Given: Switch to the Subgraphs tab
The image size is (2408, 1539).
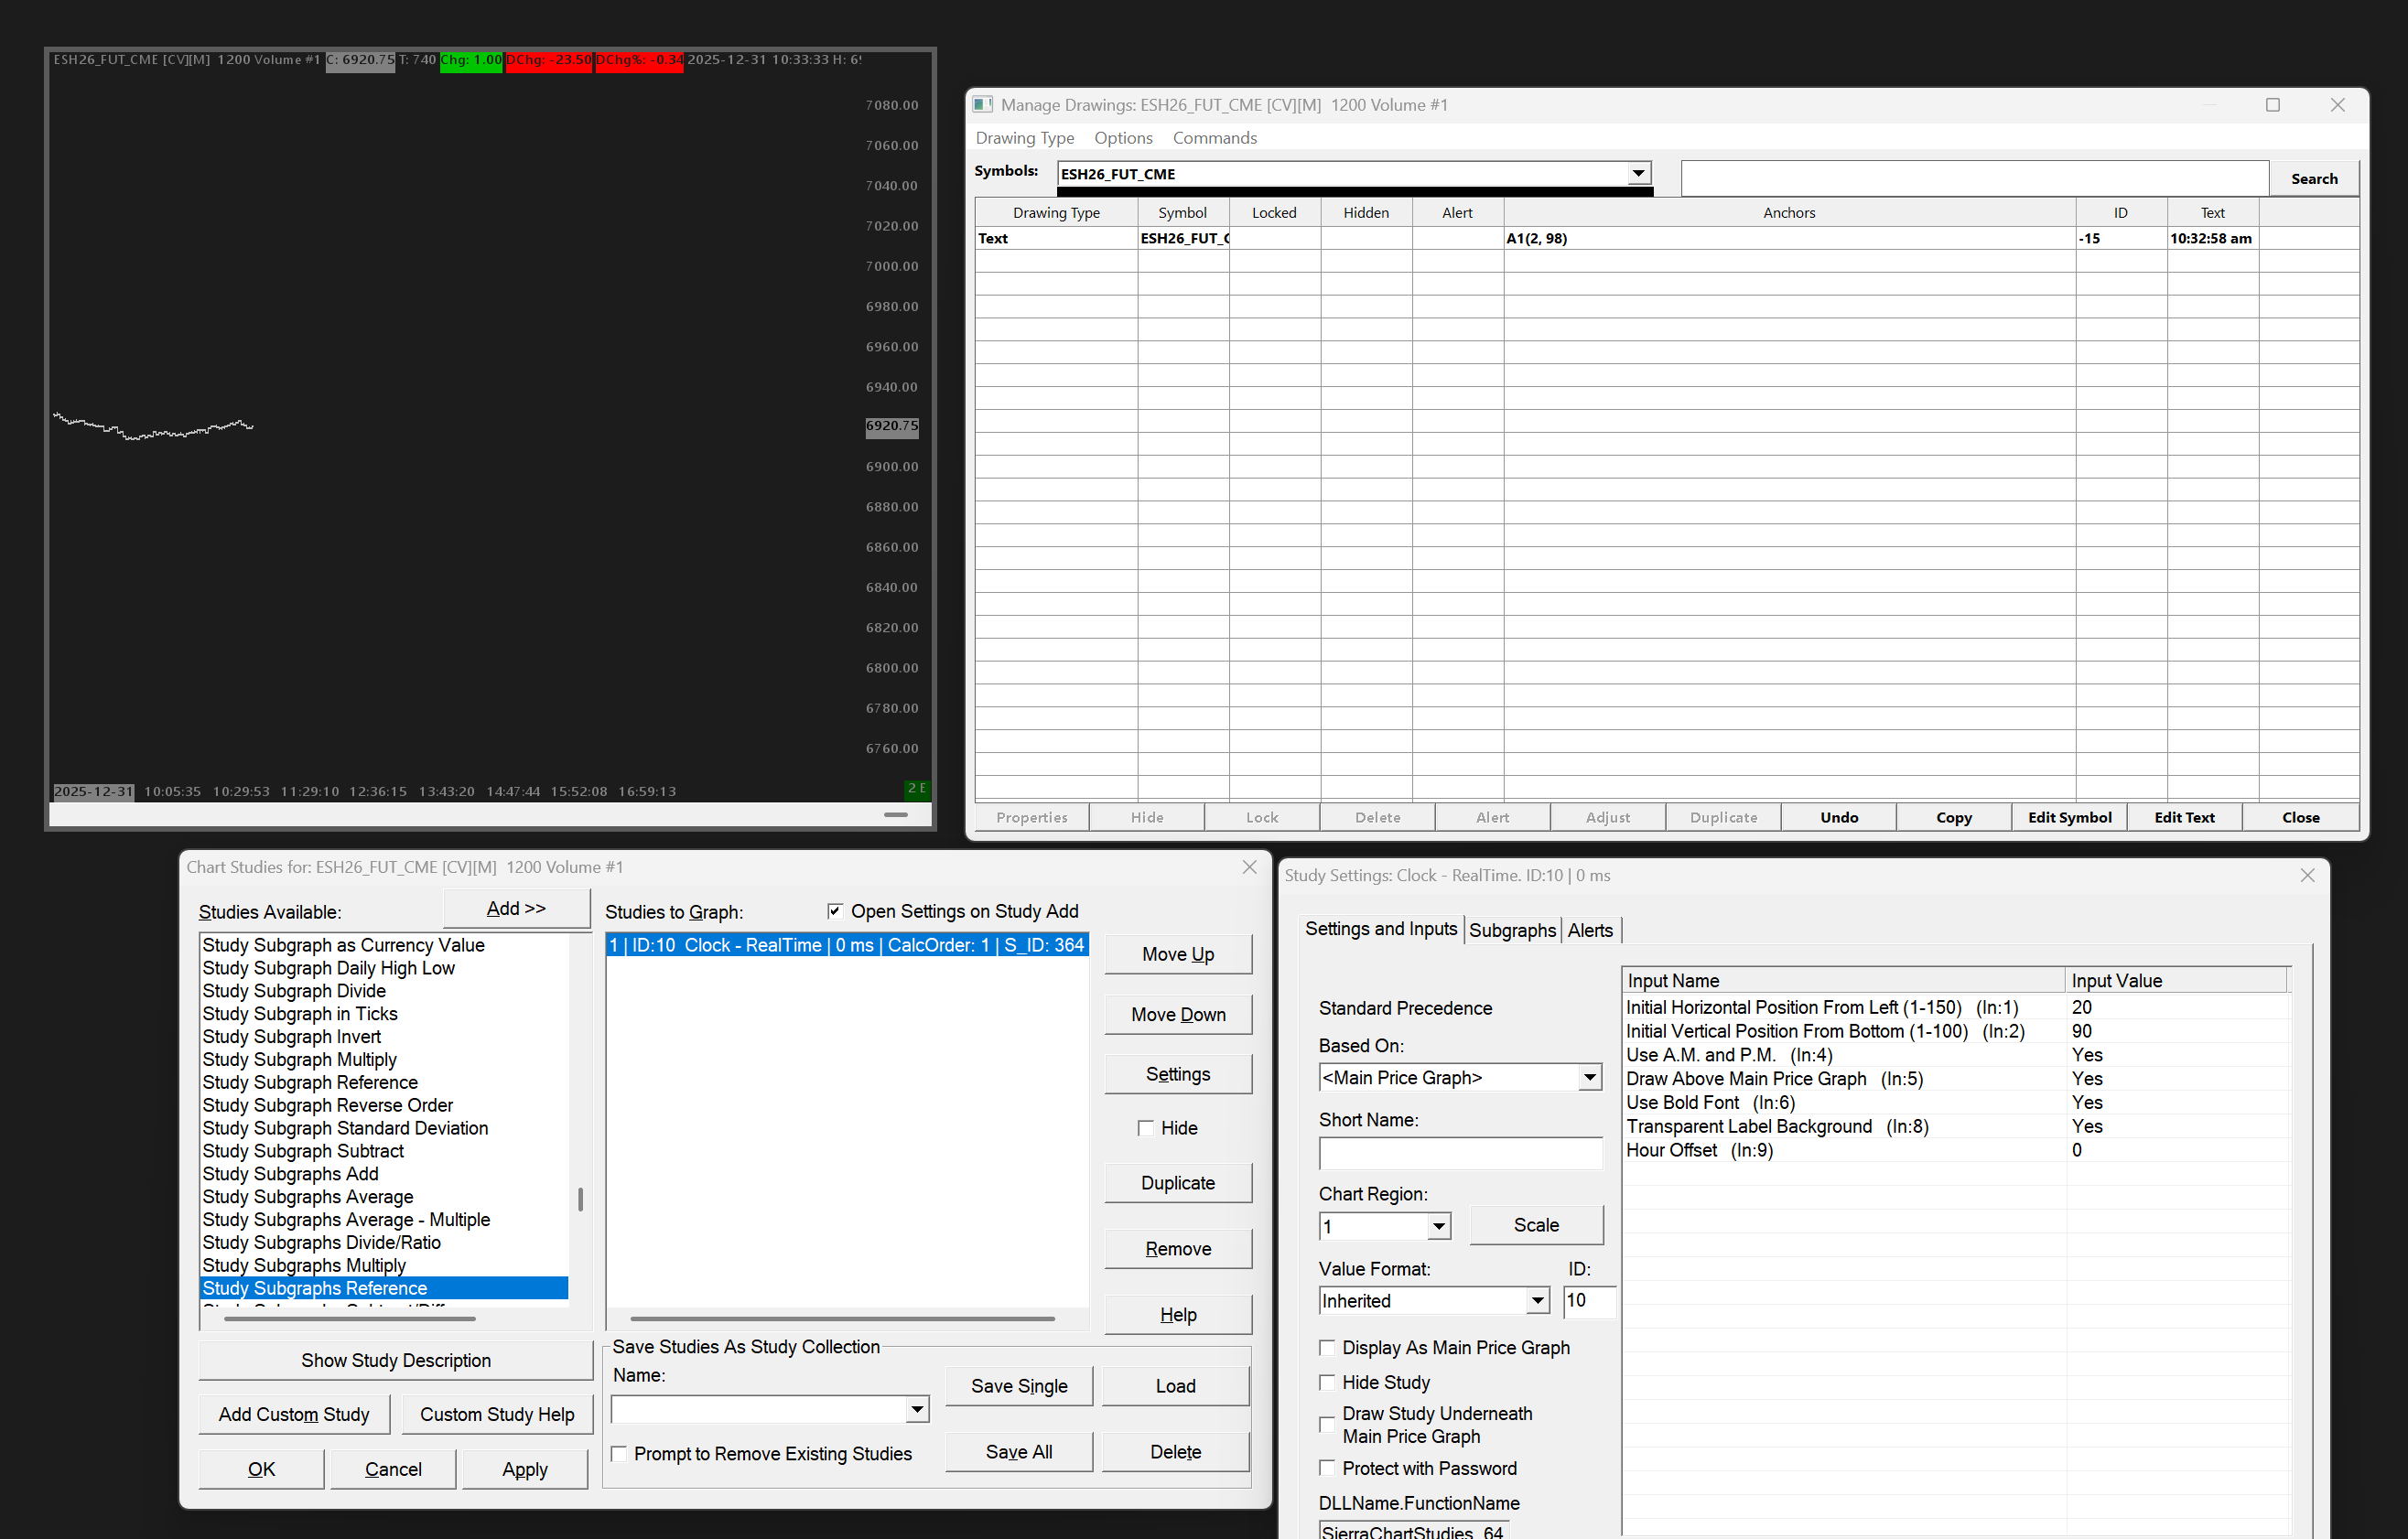Looking at the screenshot, I should (1511, 930).
